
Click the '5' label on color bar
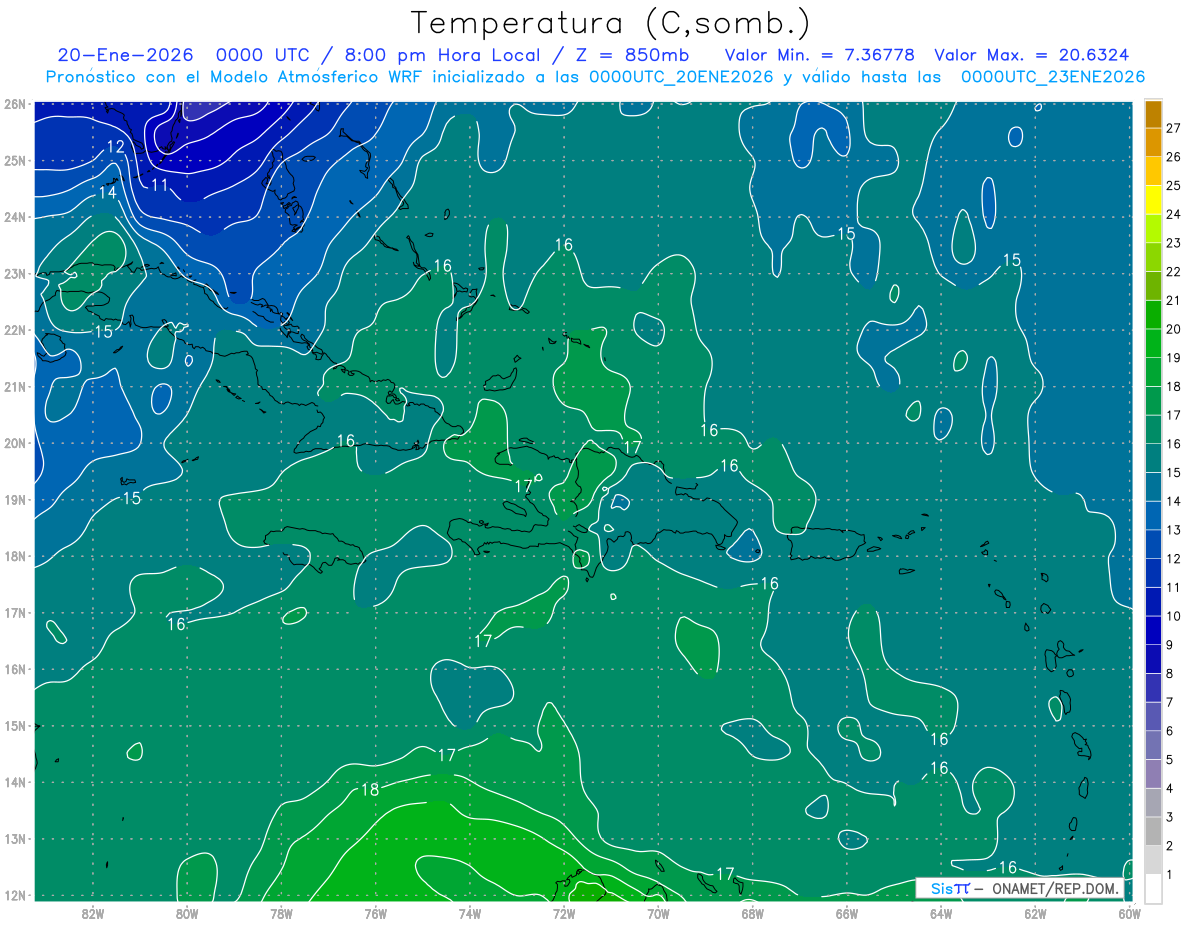click(x=1170, y=760)
